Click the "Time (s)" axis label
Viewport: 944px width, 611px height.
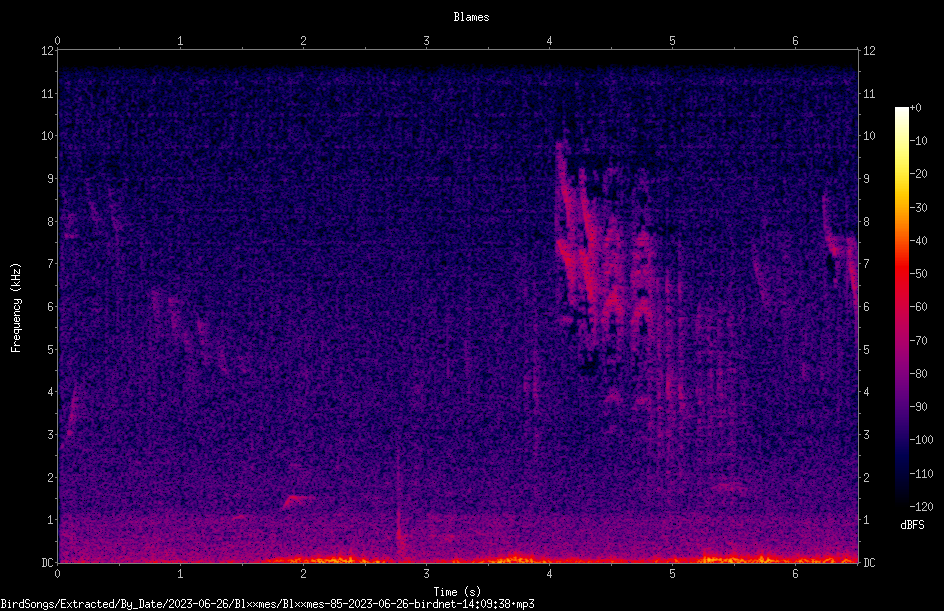tap(457, 592)
